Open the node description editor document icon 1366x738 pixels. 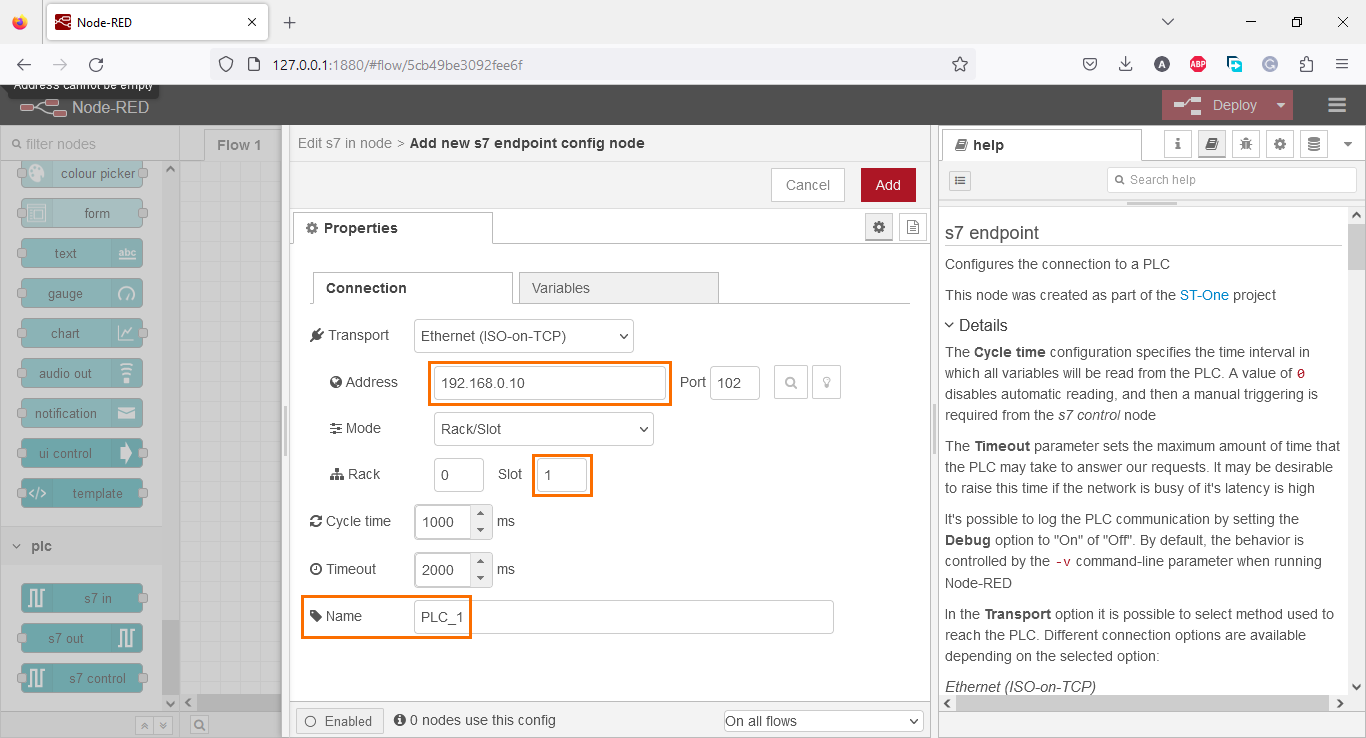click(912, 227)
